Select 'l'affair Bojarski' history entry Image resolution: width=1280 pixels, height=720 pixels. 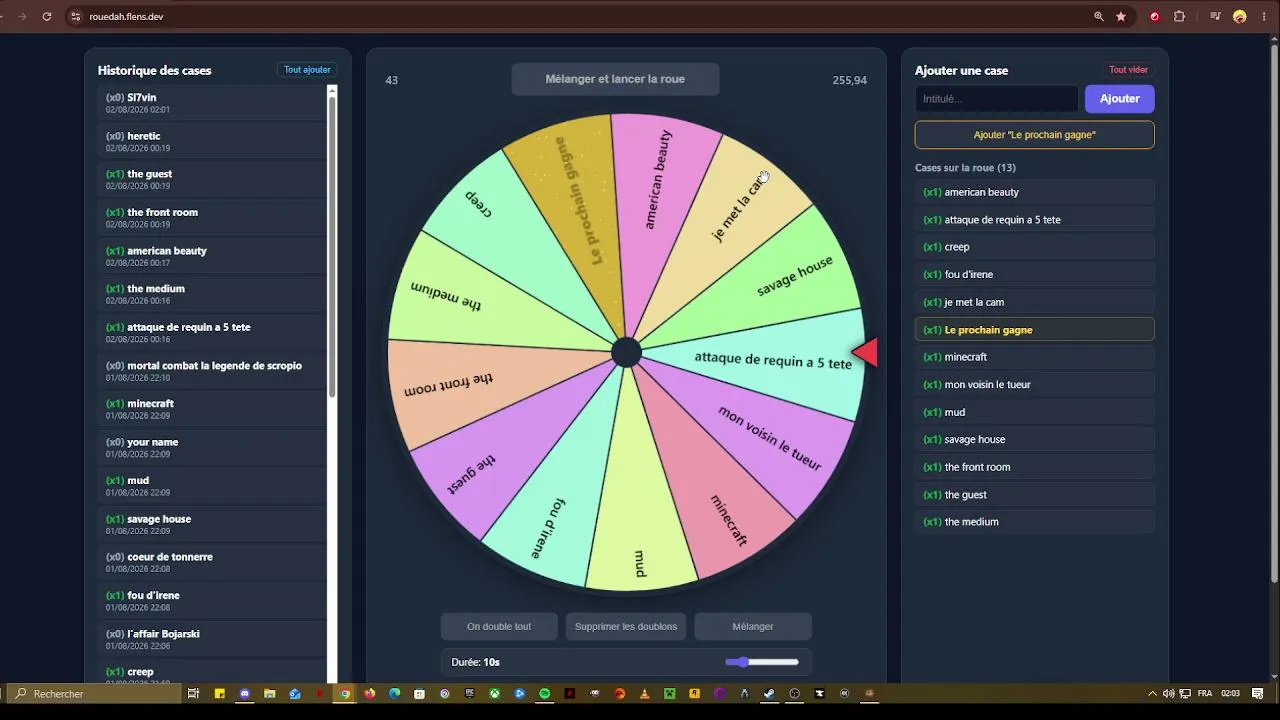[x=212, y=639]
